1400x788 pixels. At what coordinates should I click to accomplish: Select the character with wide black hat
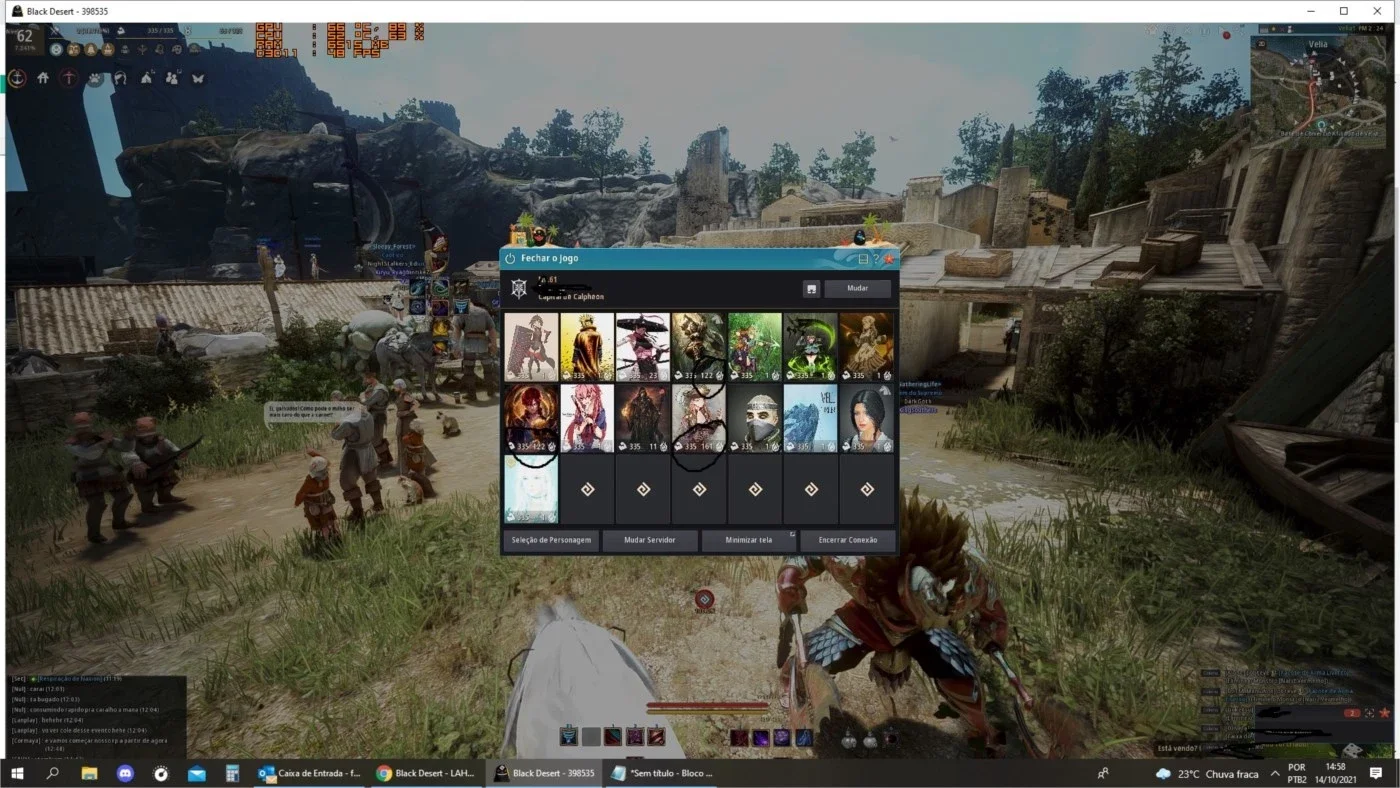643,347
